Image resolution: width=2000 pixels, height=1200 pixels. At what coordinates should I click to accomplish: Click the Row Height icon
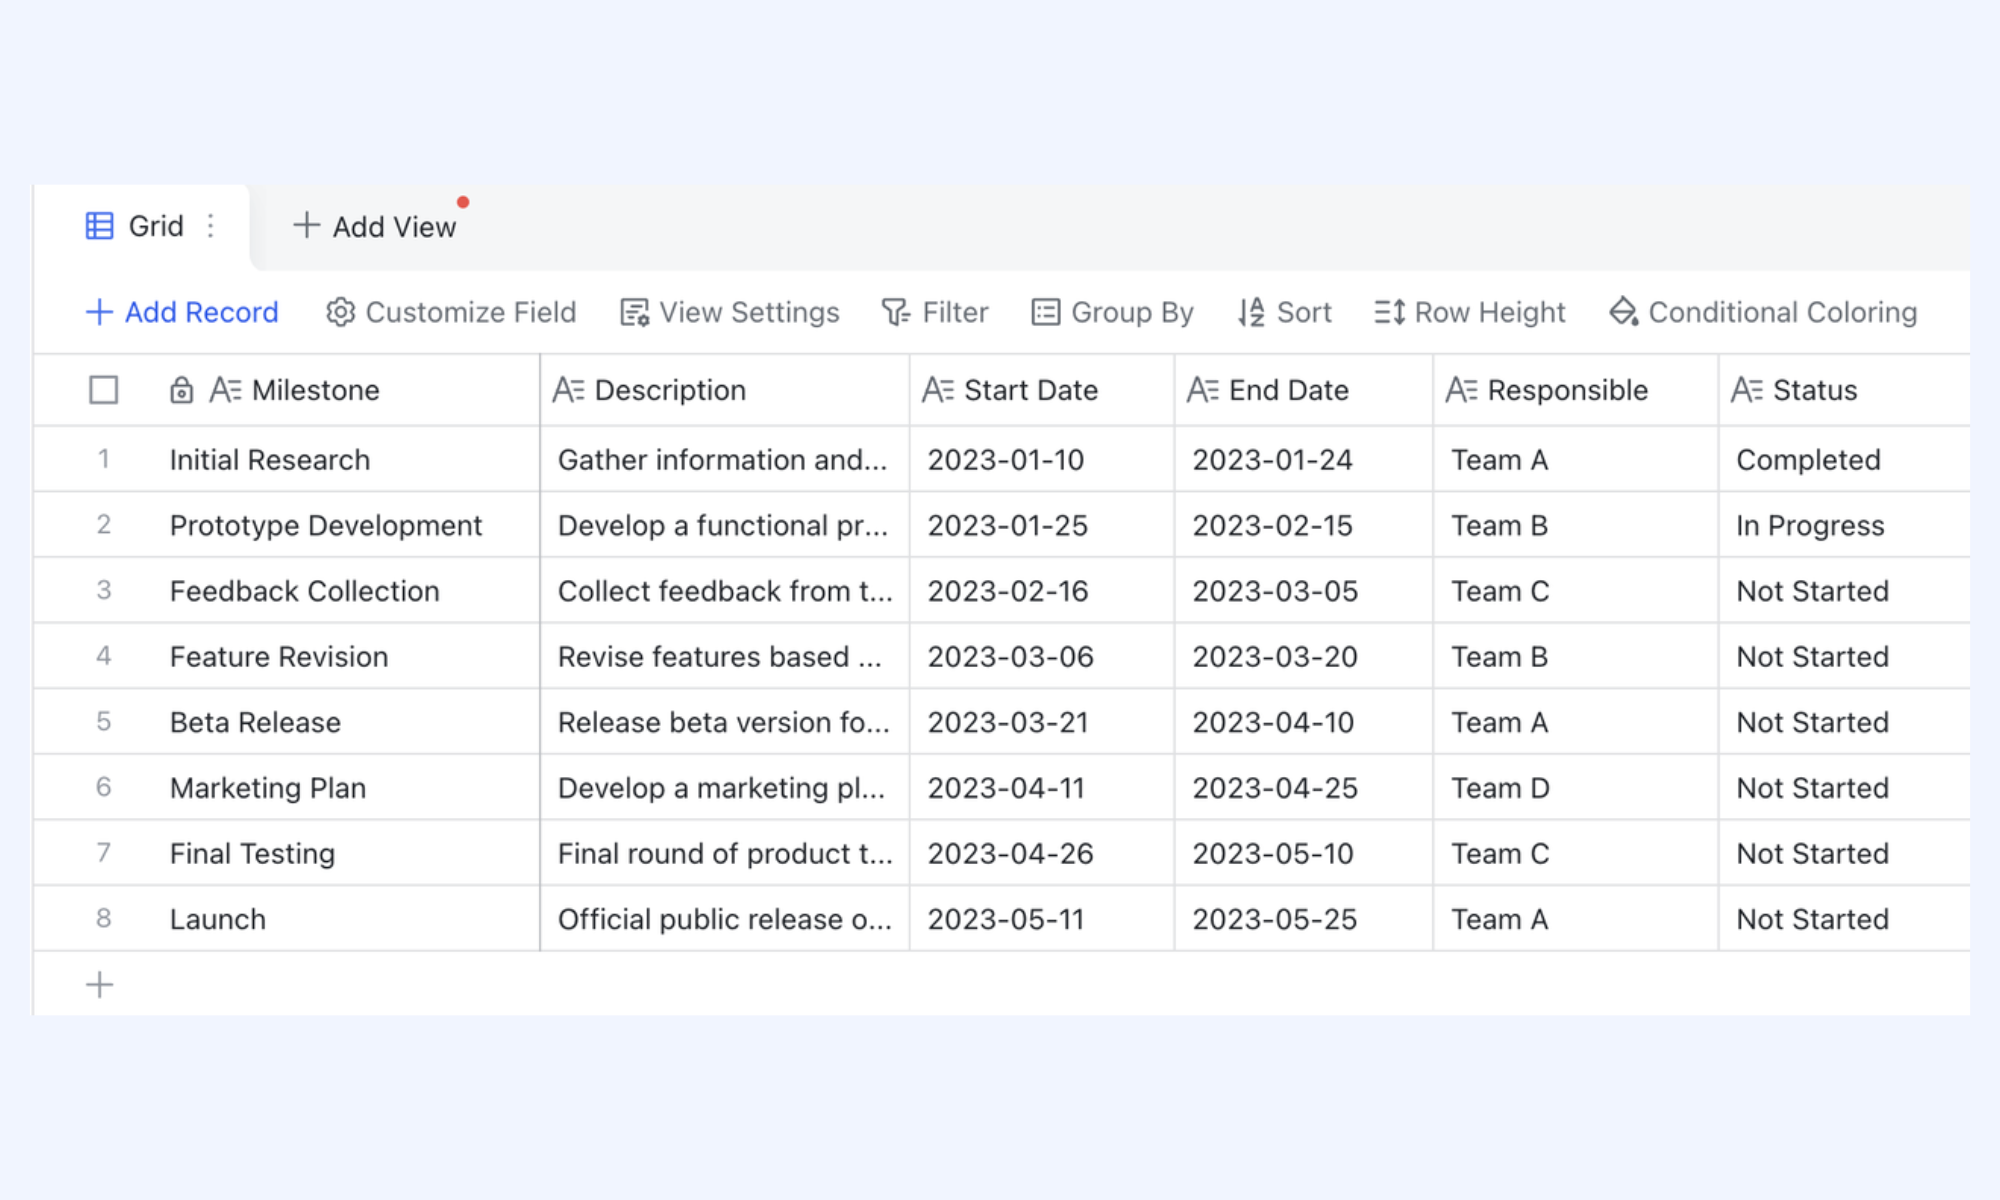tap(1390, 312)
